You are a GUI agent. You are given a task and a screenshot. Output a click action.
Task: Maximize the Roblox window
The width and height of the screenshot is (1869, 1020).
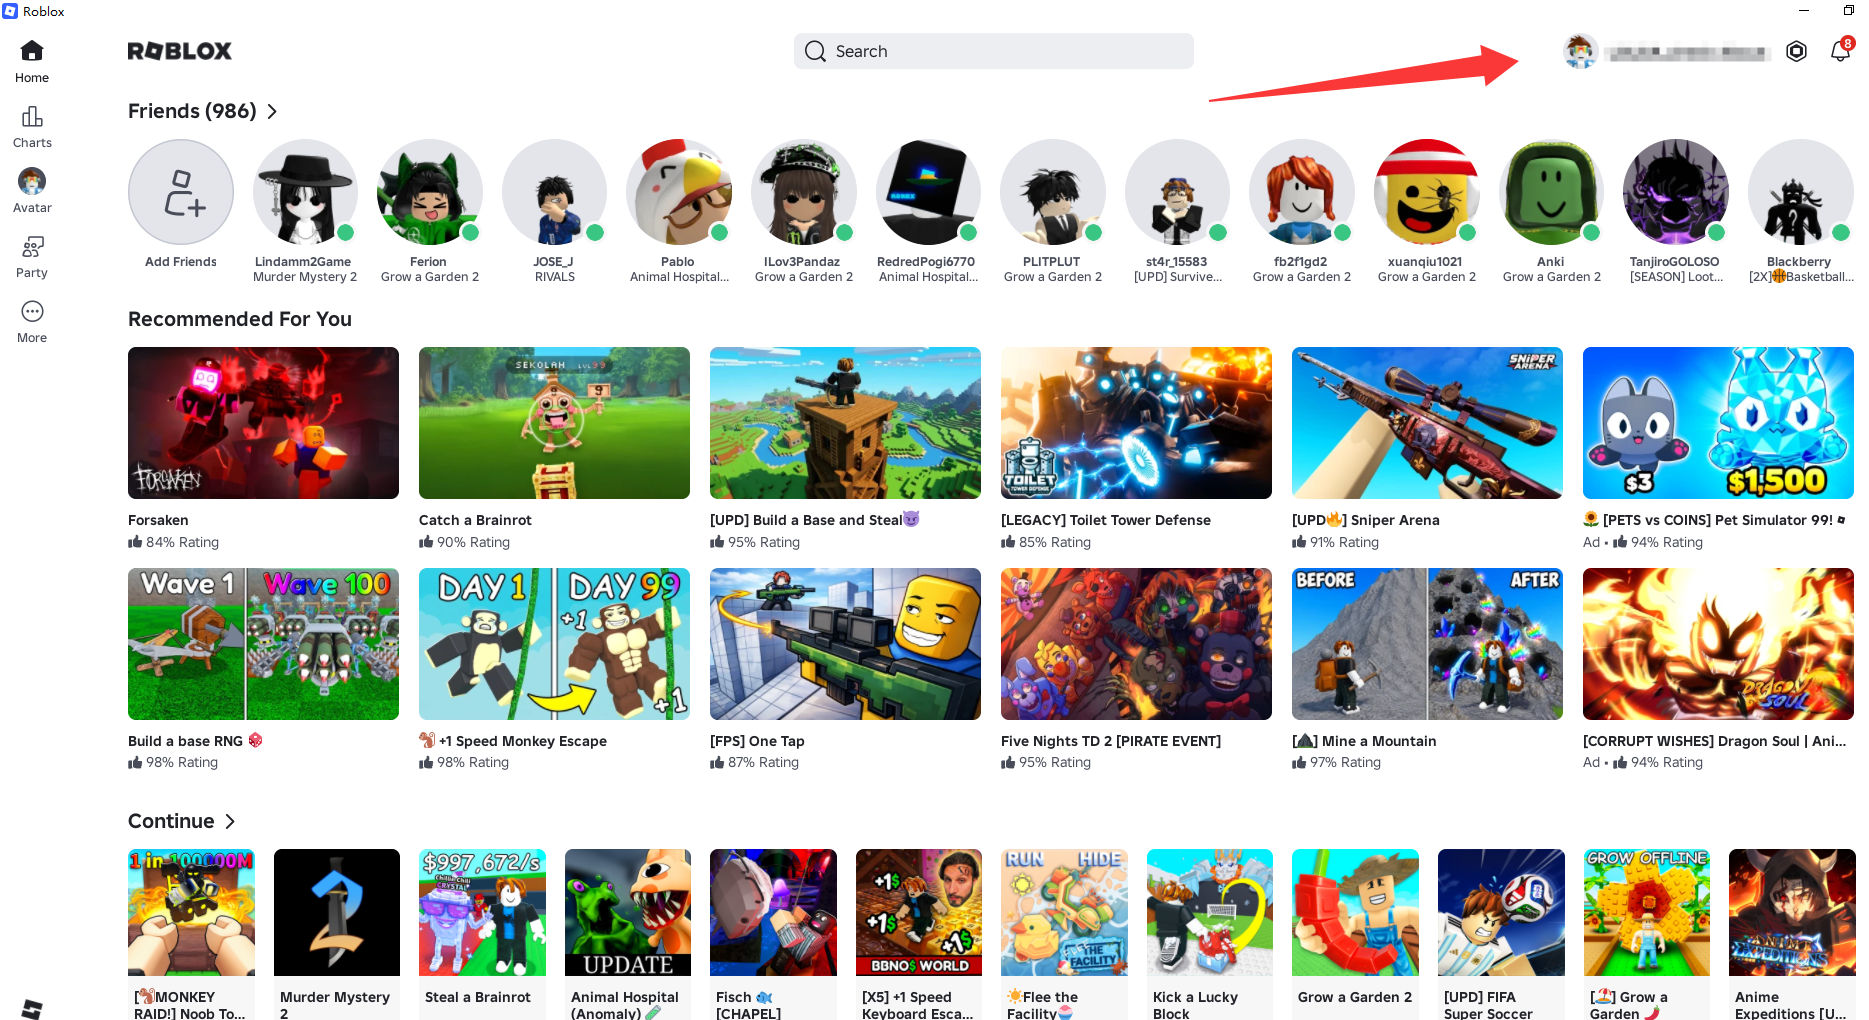[x=1848, y=11]
